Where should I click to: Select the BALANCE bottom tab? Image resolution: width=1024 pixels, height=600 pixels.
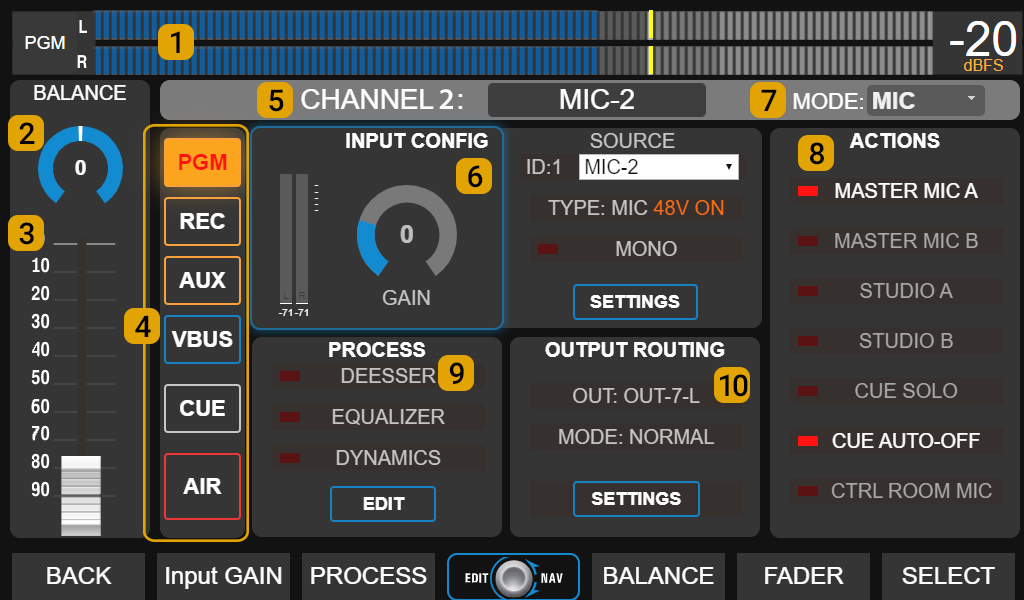click(658, 576)
